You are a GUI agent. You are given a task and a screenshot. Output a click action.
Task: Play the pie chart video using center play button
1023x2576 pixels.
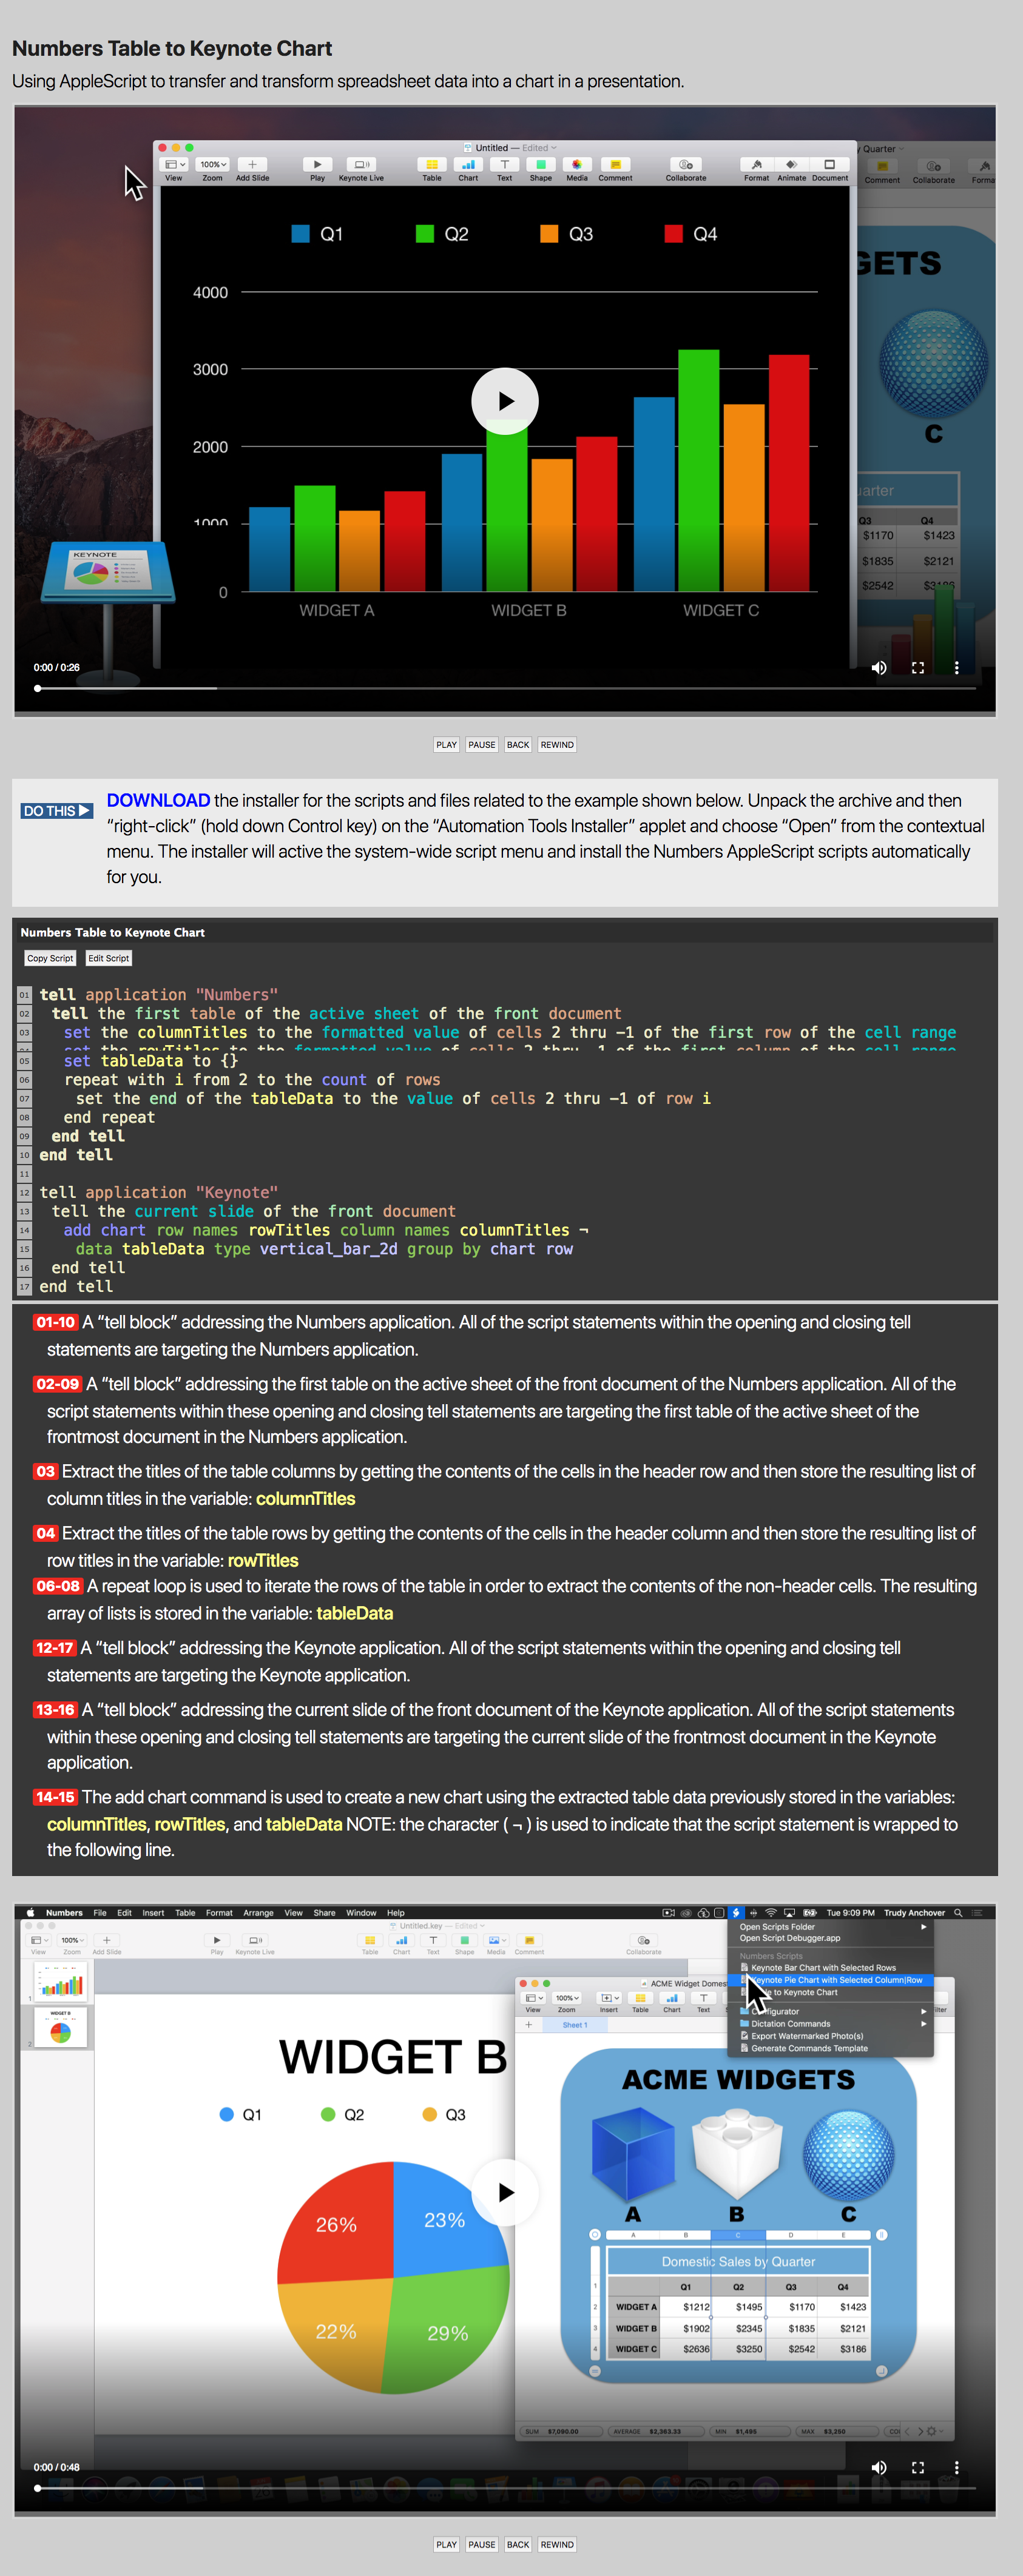(505, 2192)
